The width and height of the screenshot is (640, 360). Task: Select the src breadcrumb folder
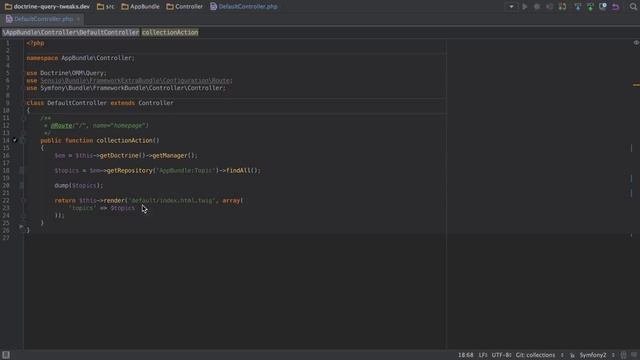pos(106,7)
